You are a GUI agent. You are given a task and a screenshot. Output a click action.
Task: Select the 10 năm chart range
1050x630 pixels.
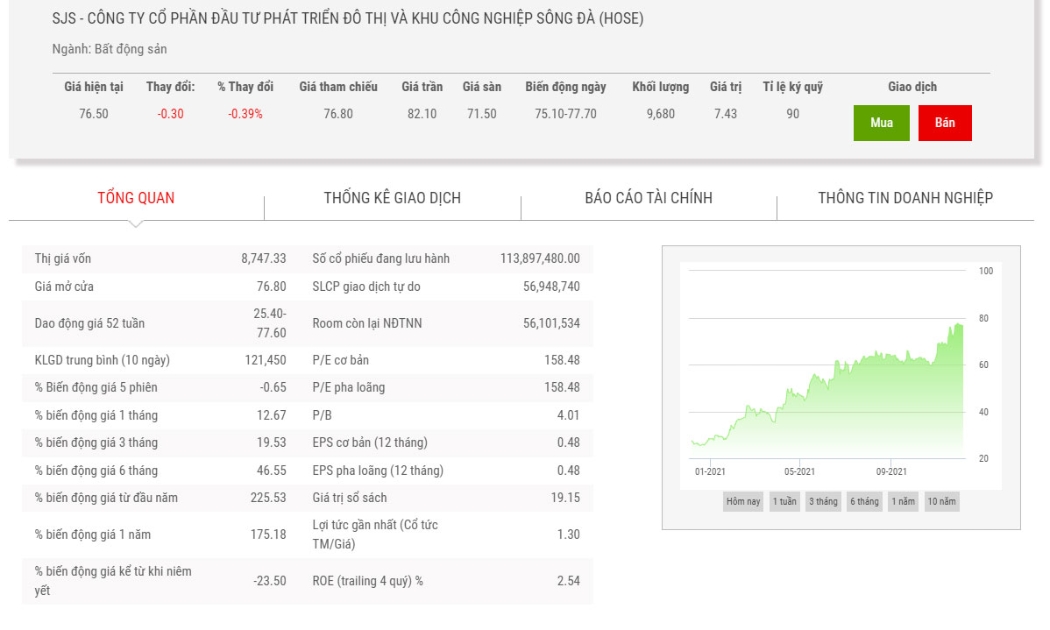click(x=942, y=501)
